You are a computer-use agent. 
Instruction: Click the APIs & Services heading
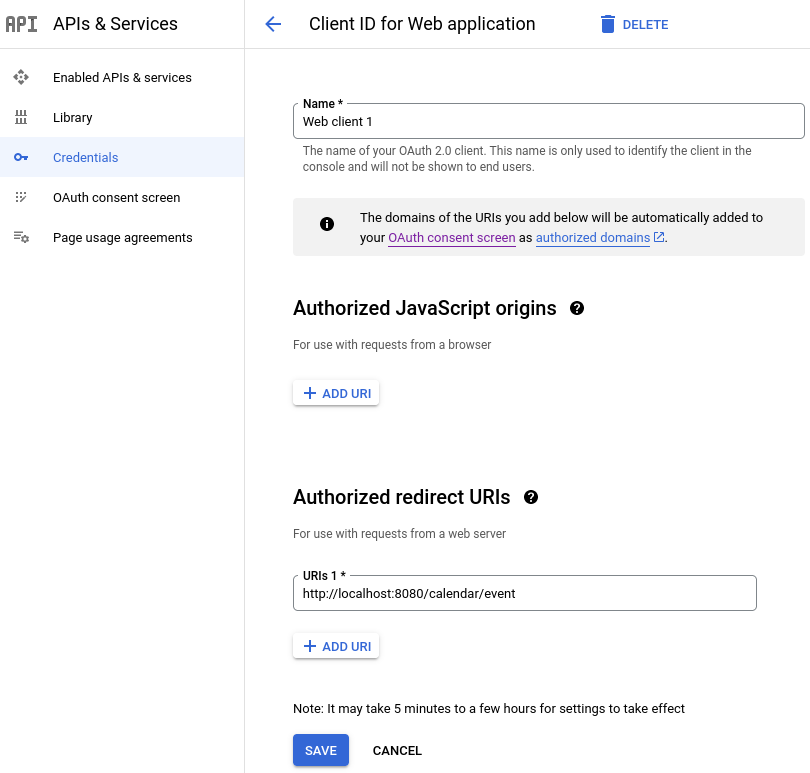115,24
